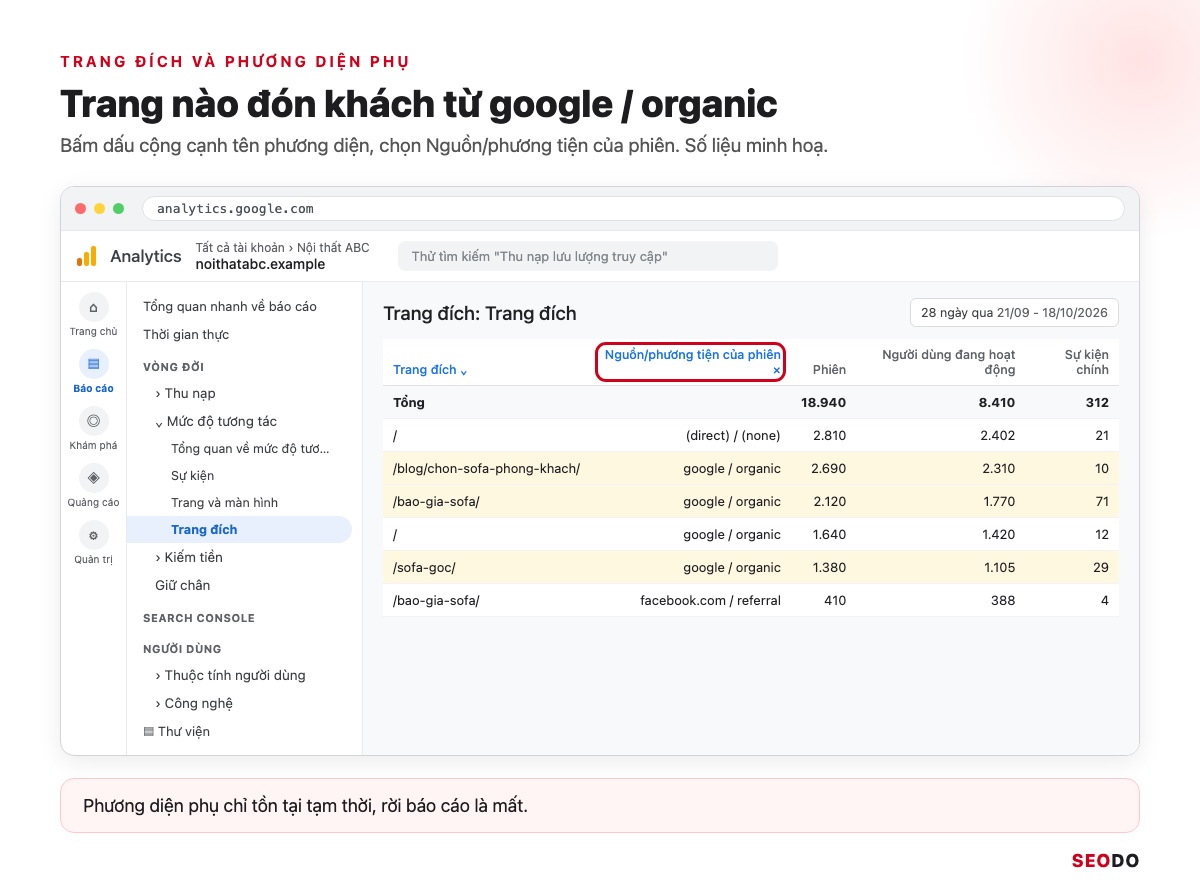1200x893 pixels.
Task: Open the date range 28 ngày qua picker
Action: click(x=1014, y=313)
